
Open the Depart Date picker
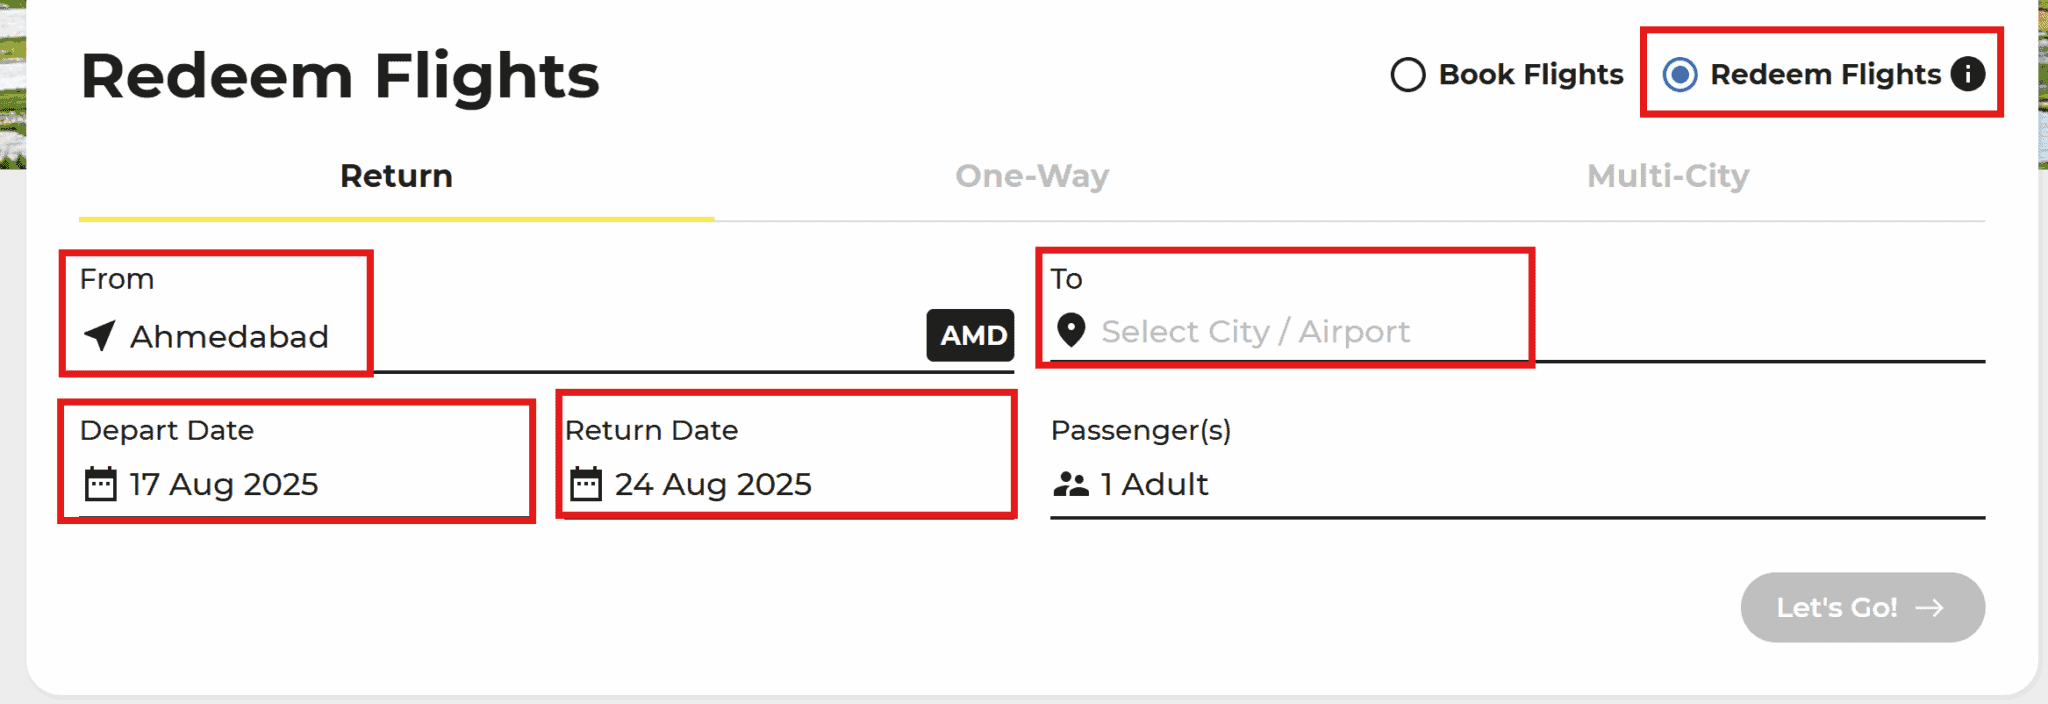coord(224,485)
